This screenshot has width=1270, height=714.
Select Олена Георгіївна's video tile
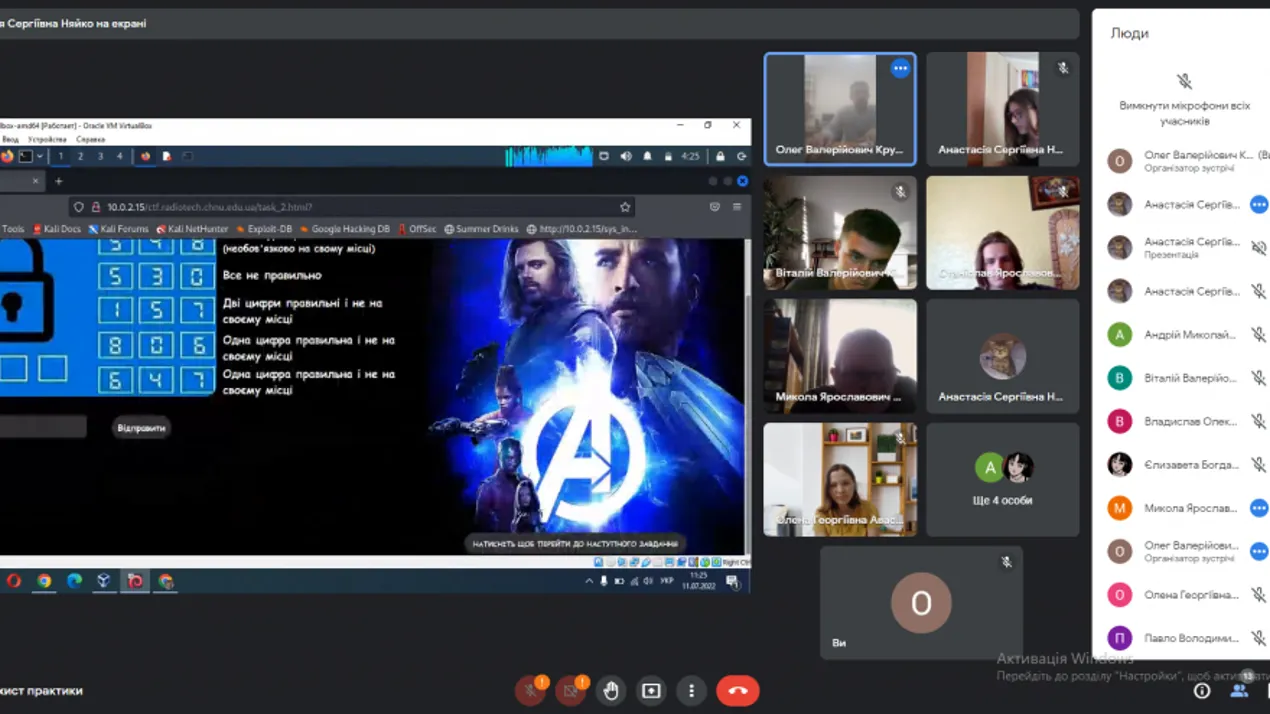click(840, 480)
